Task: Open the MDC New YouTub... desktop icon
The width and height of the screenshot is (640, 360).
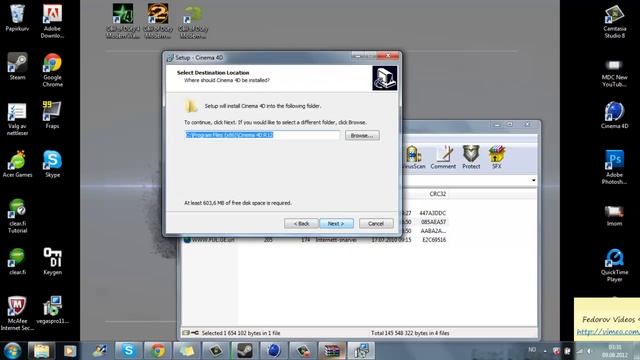Action: 615,73
